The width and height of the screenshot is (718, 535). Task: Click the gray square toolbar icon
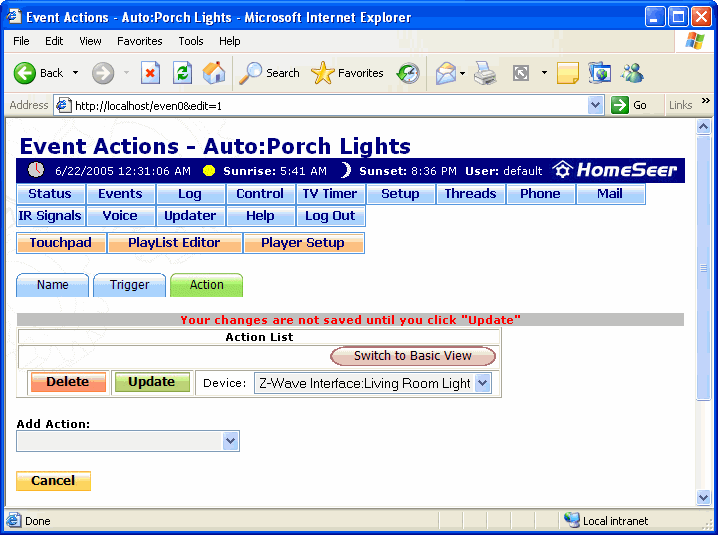(x=521, y=73)
